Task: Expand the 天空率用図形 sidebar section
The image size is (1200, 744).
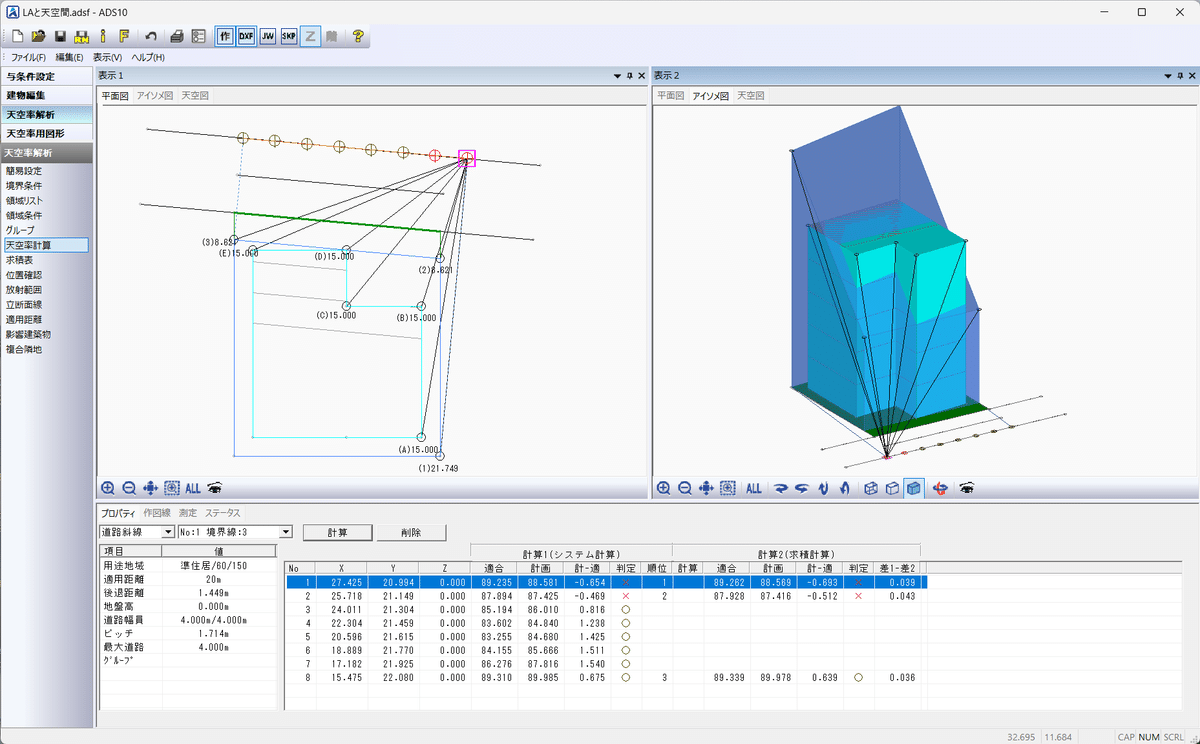Action: [46, 133]
